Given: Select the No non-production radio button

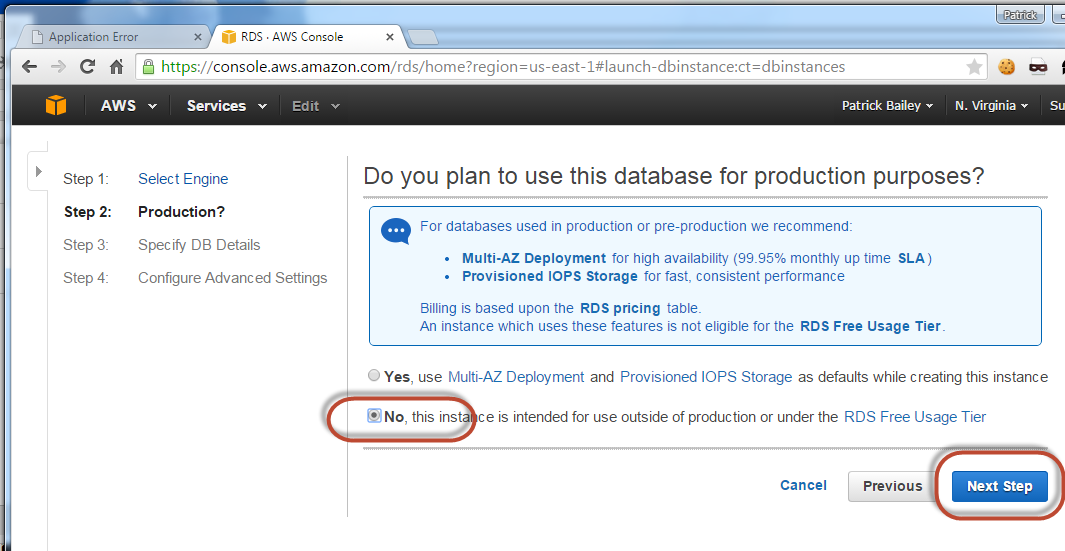Looking at the screenshot, I should 374,415.
